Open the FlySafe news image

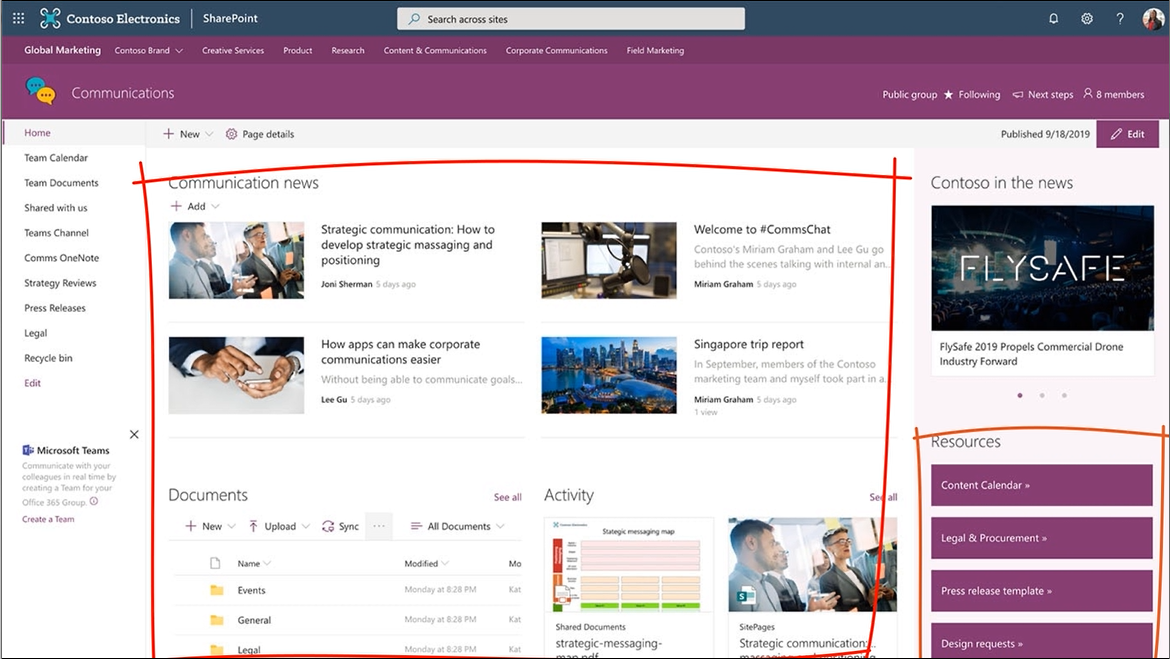click(1042, 268)
